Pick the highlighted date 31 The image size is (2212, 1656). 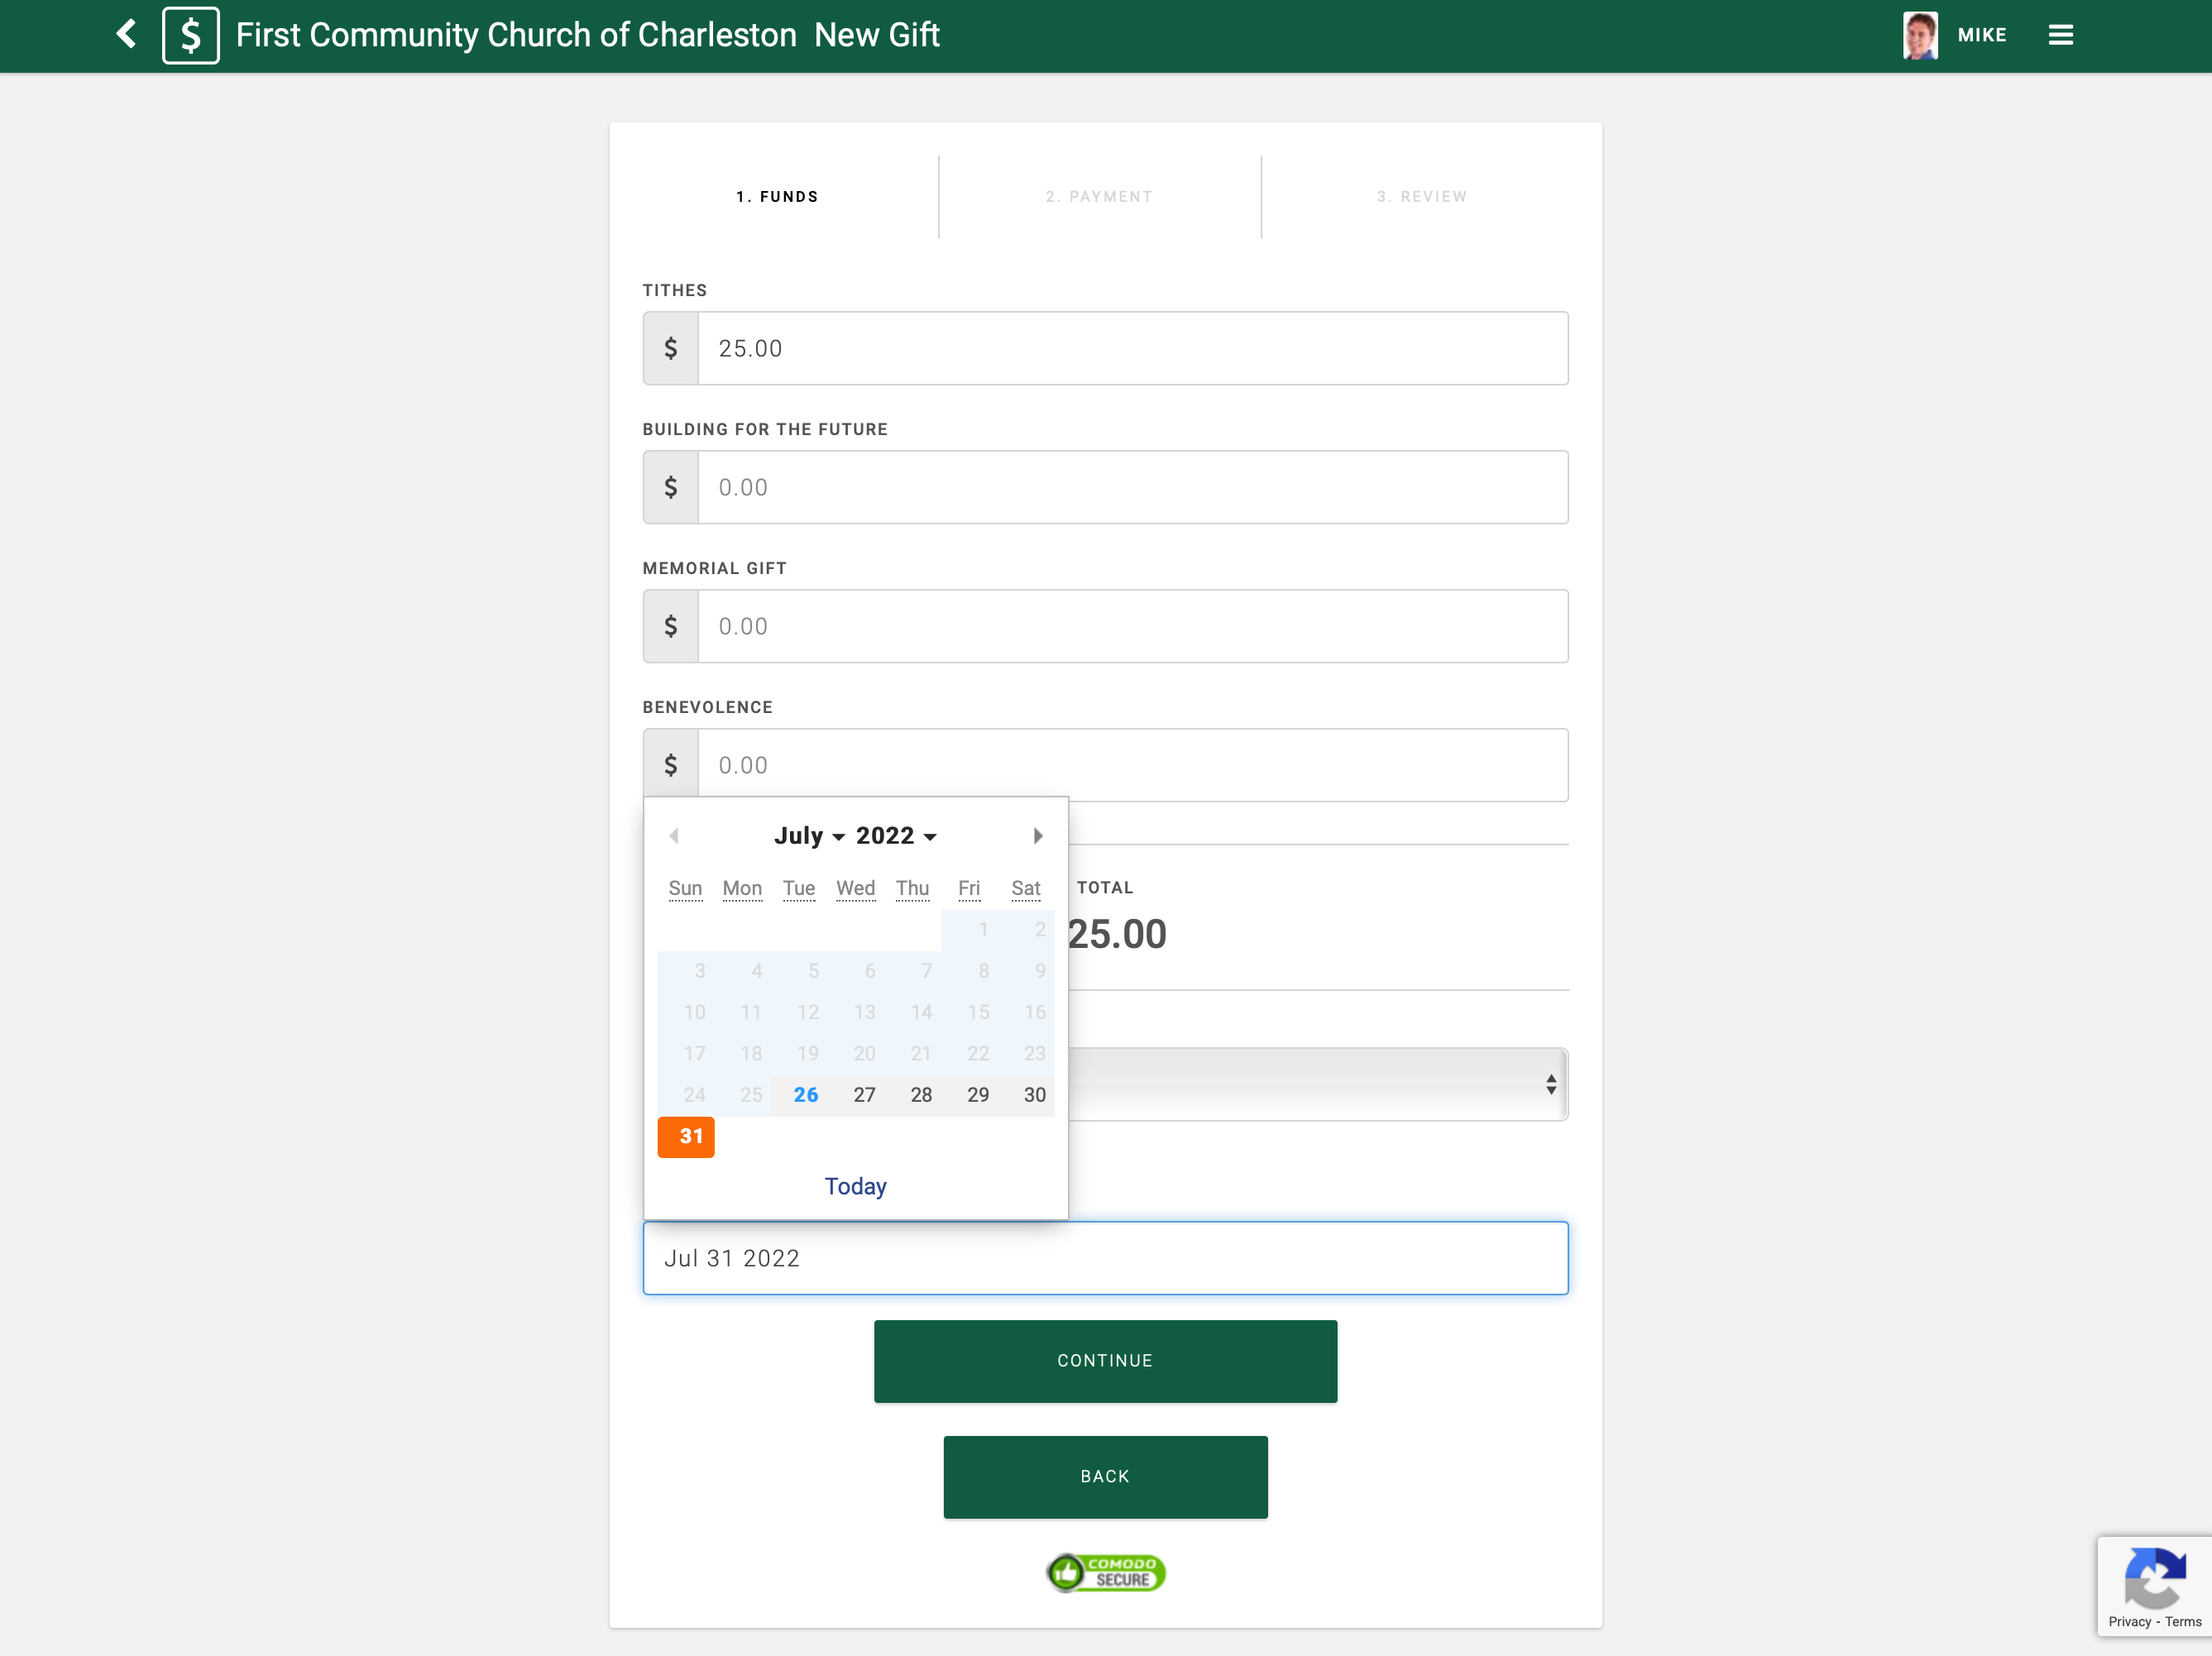687,1137
